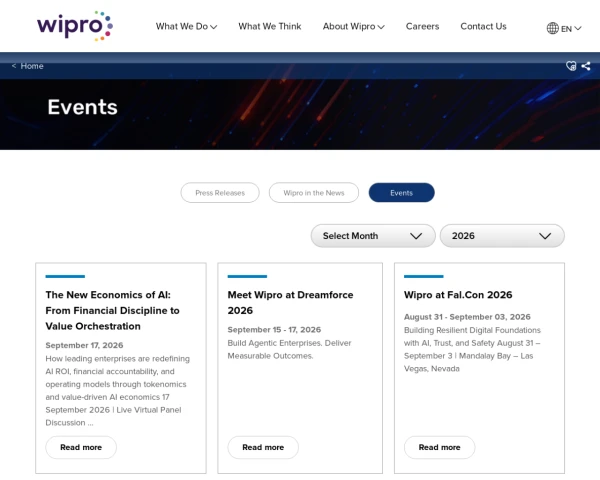Click the Wipro logo
The width and height of the screenshot is (600, 480).
pyautogui.click(x=75, y=26)
